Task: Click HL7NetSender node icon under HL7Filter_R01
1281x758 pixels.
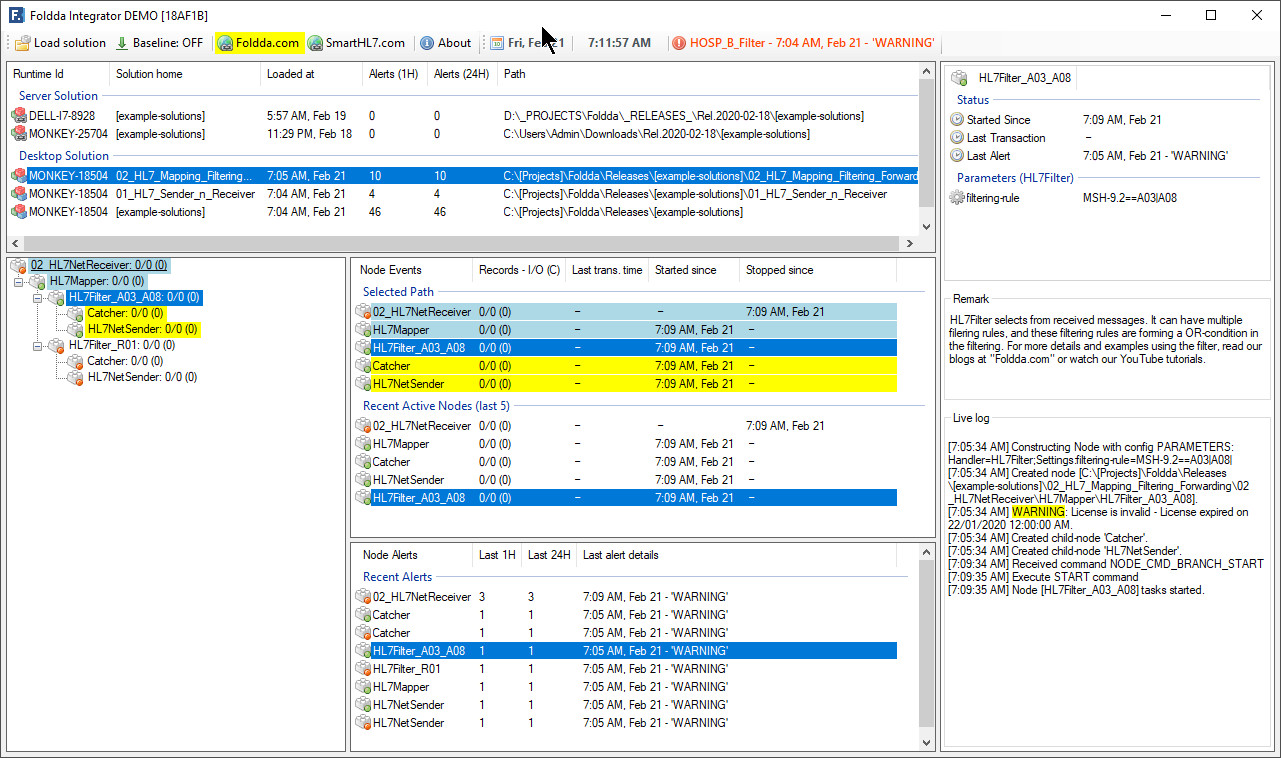Action: coord(75,377)
